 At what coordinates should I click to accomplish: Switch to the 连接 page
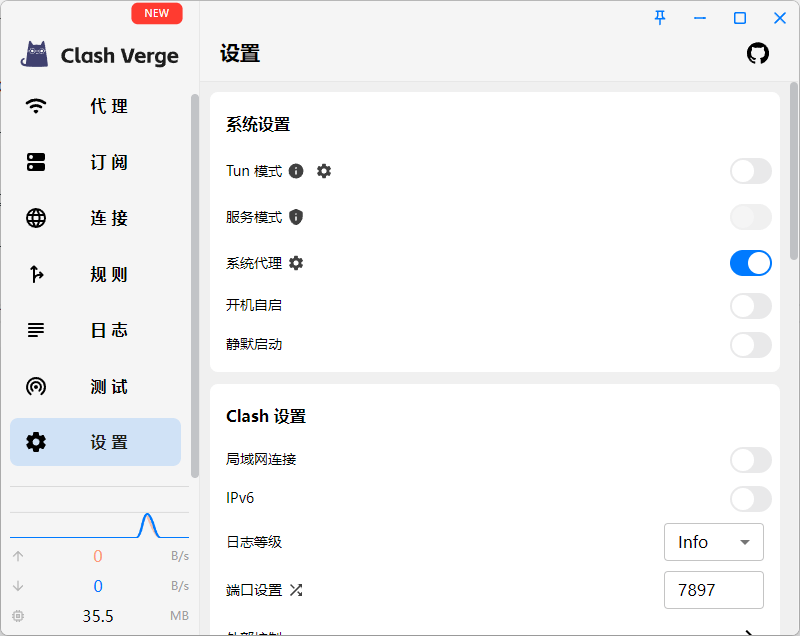pos(96,219)
